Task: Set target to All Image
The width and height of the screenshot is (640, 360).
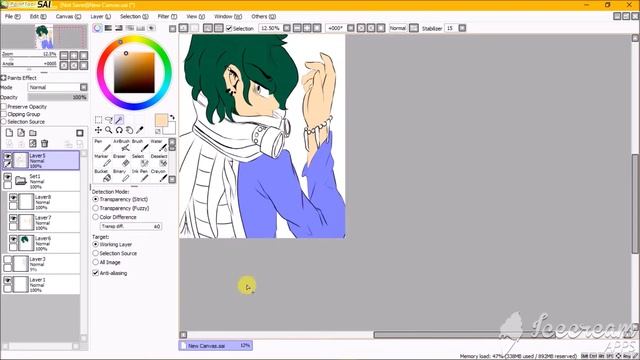Action: tap(96, 262)
